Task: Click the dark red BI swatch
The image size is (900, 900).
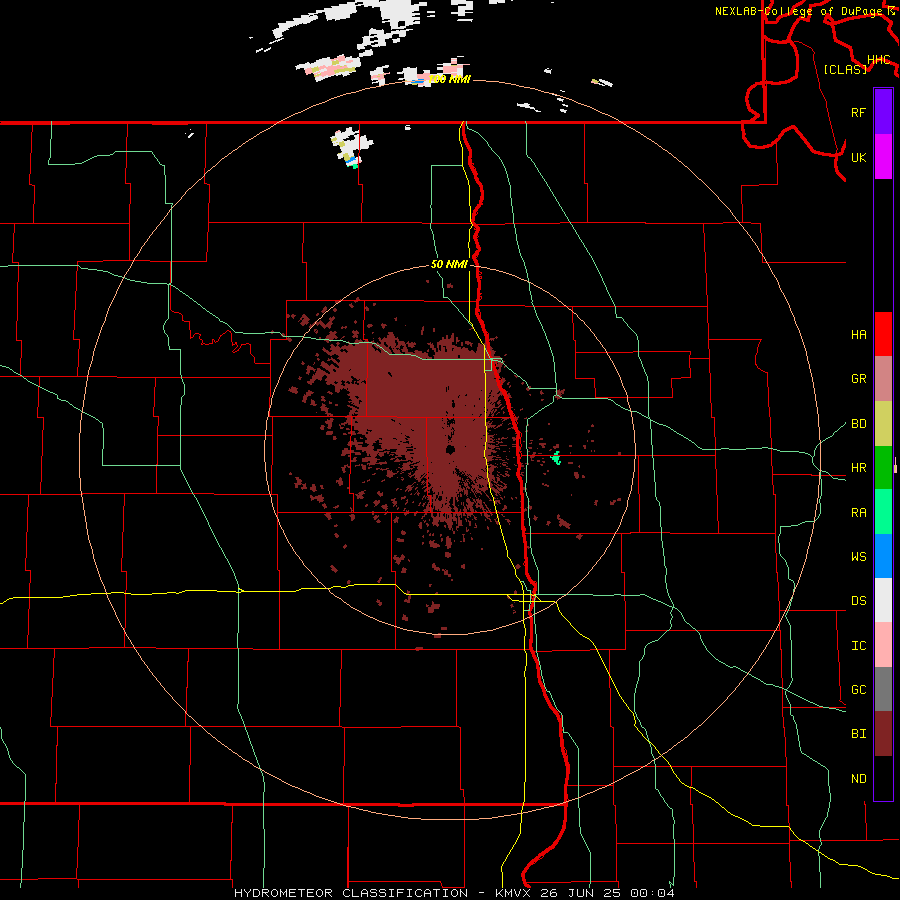Action: coord(883,734)
